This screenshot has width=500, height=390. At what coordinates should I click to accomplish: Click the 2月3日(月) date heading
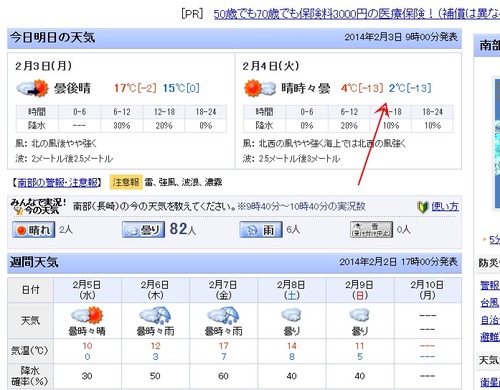pyautogui.click(x=43, y=66)
